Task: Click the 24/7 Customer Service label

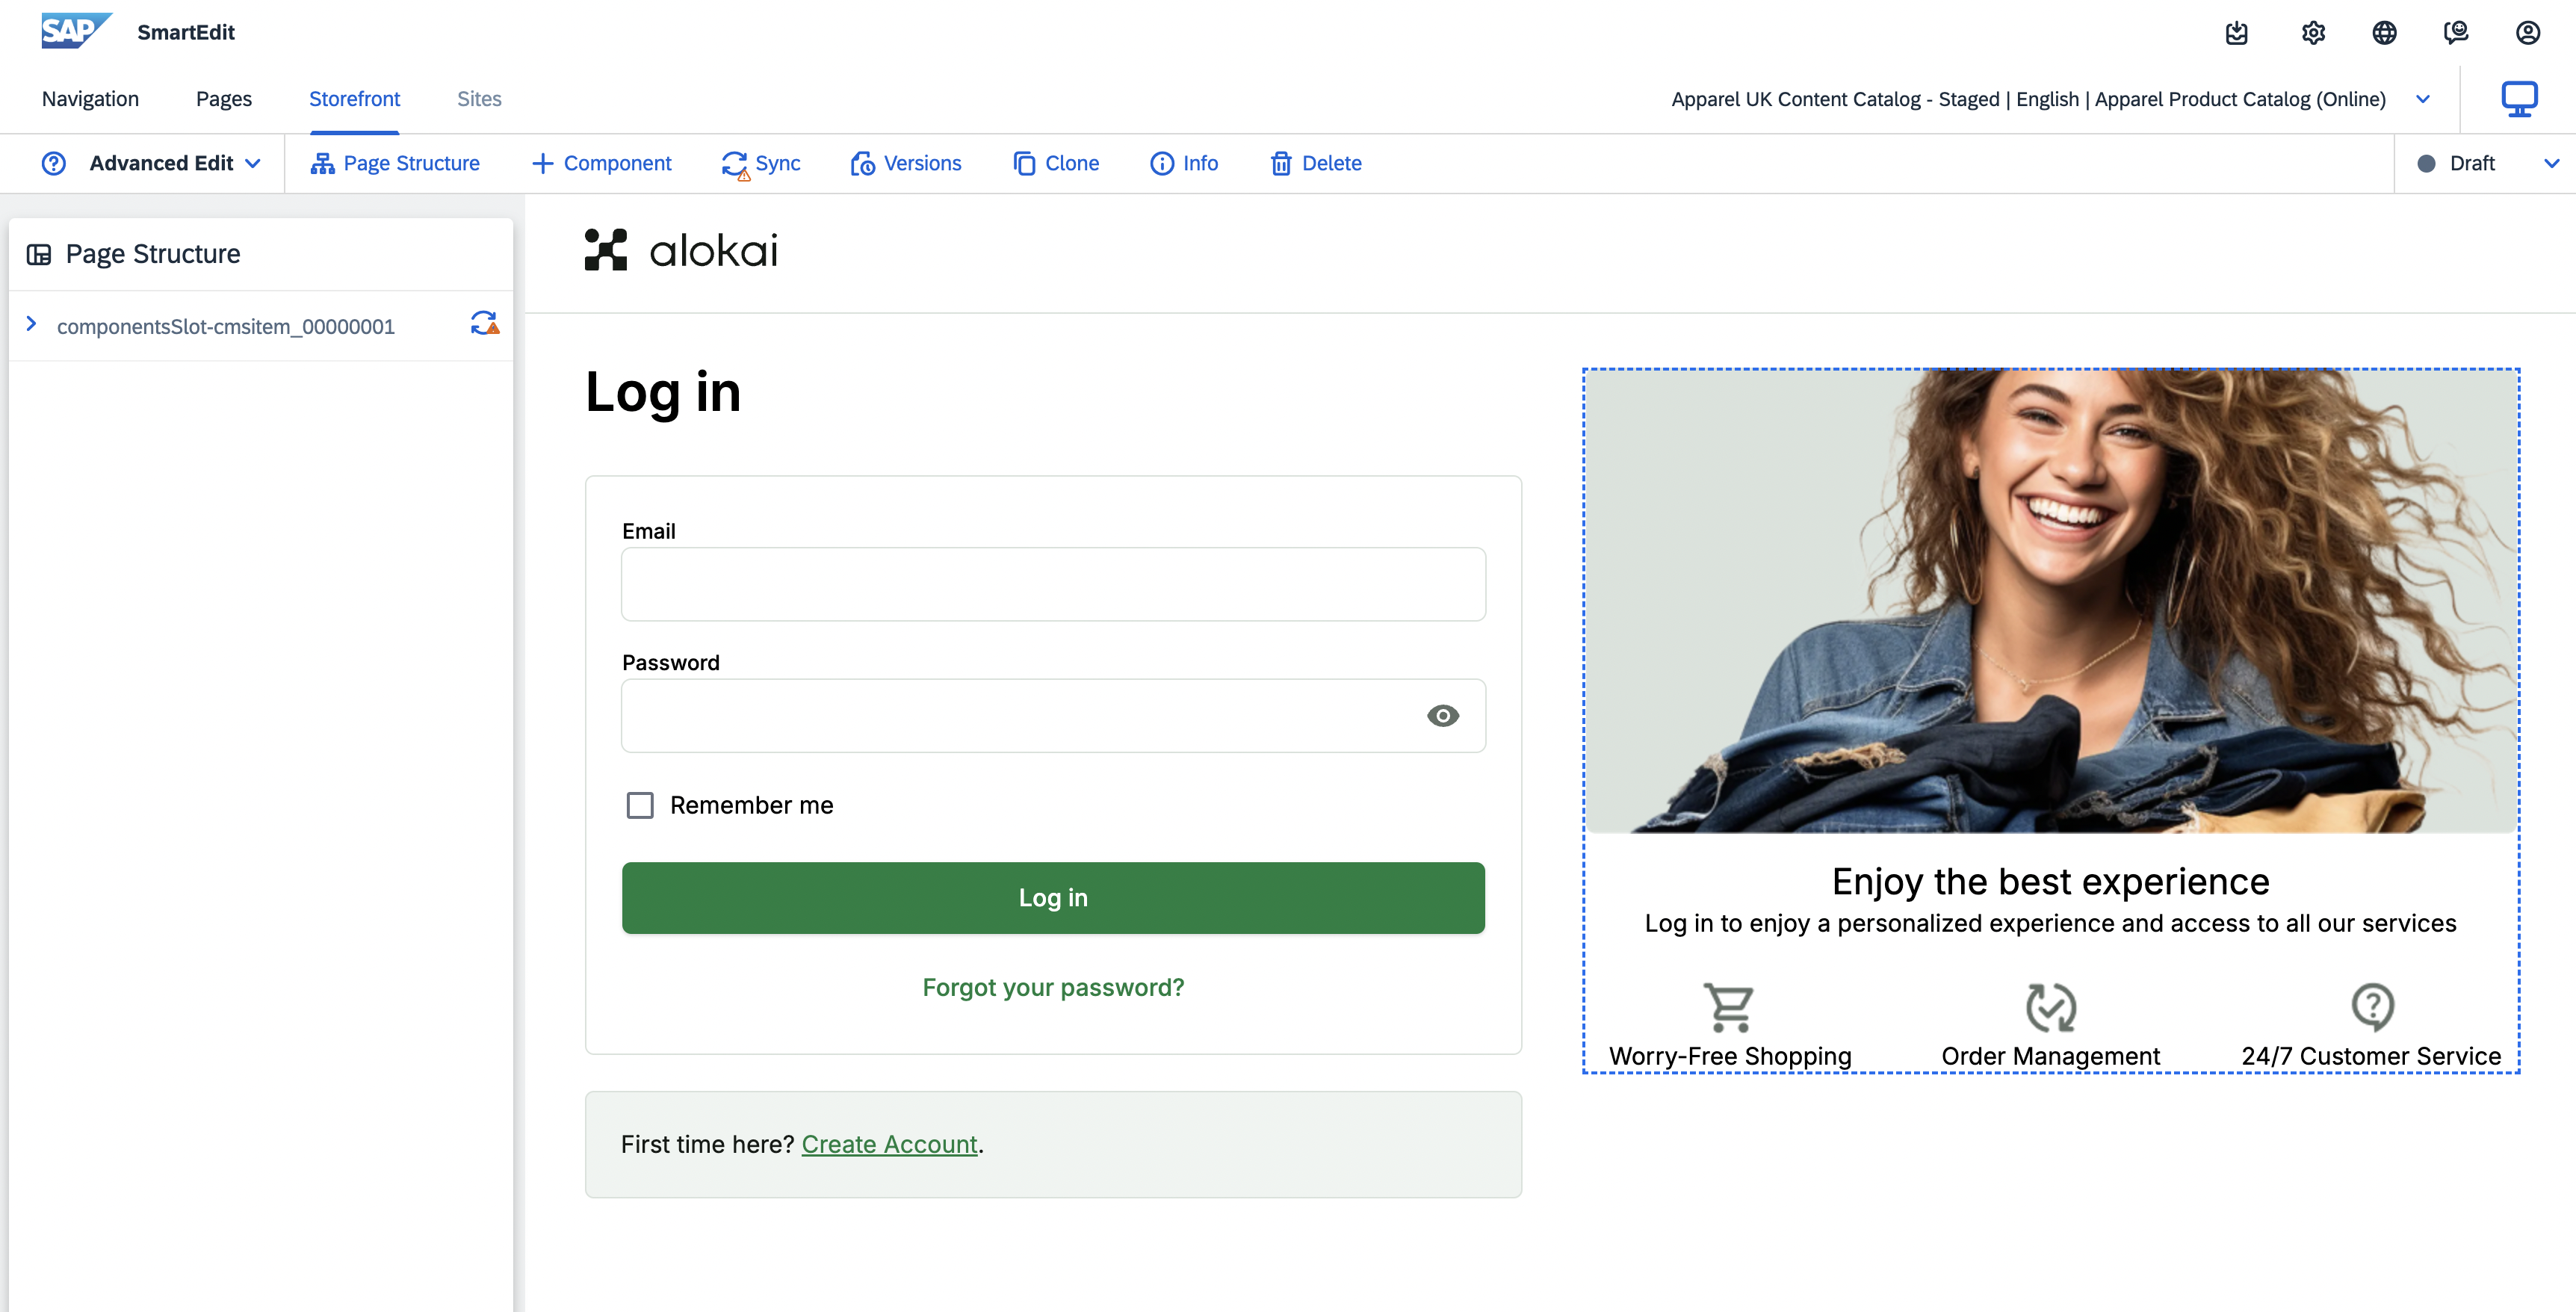Action: [2371, 1056]
